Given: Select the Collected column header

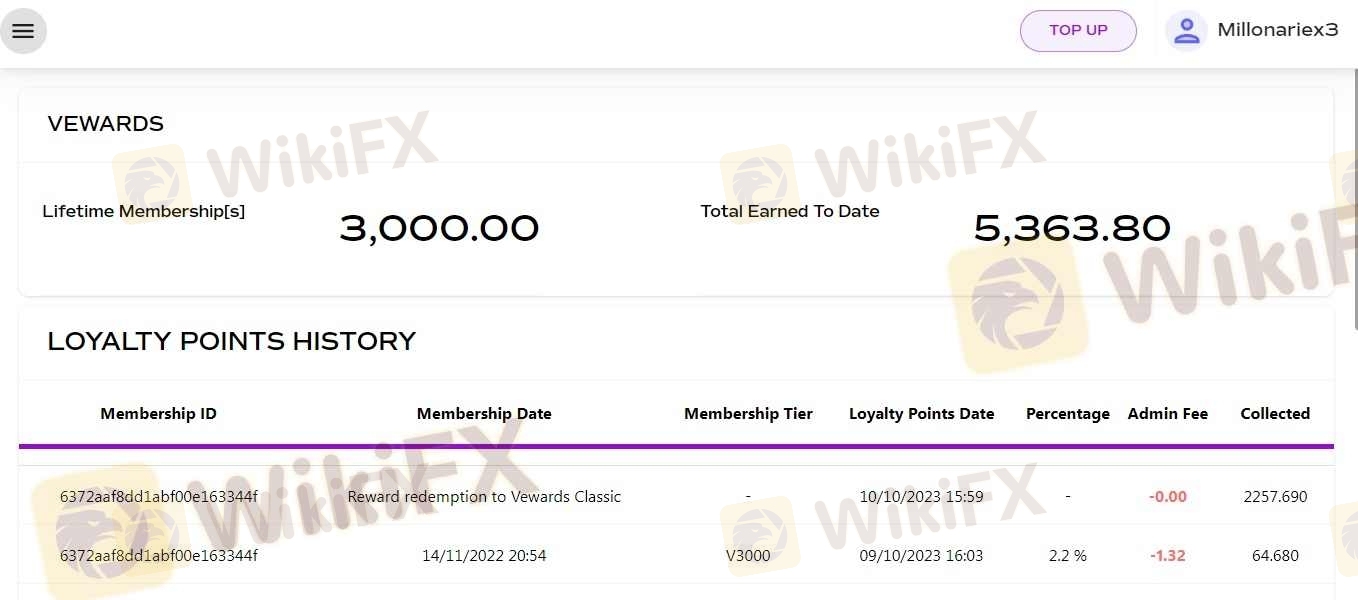Looking at the screenshot, I should click(1275, 414).
